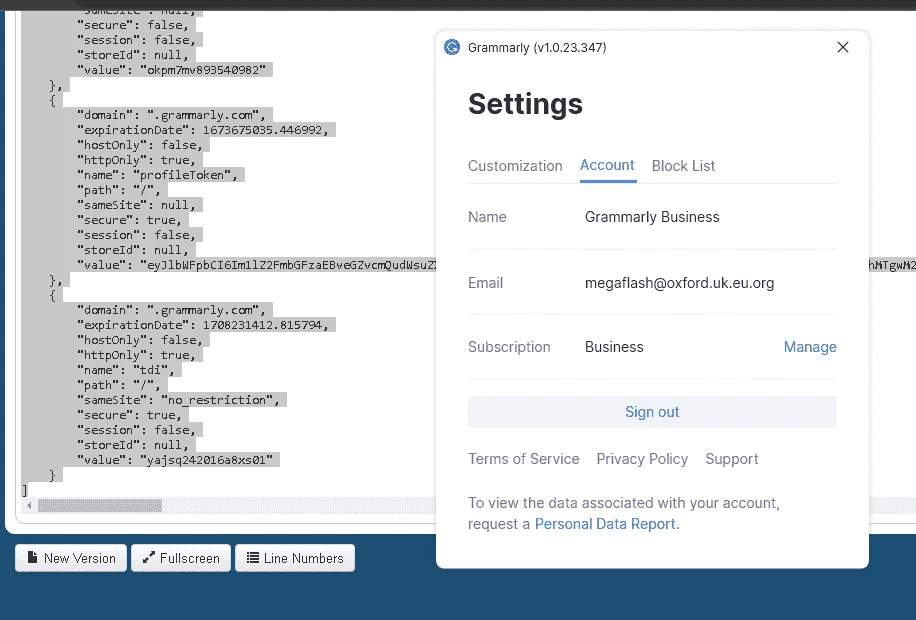916x620 pixels.
Task: Click the New Version file icon
Action: pyautogui.click(x=33, y=557)
